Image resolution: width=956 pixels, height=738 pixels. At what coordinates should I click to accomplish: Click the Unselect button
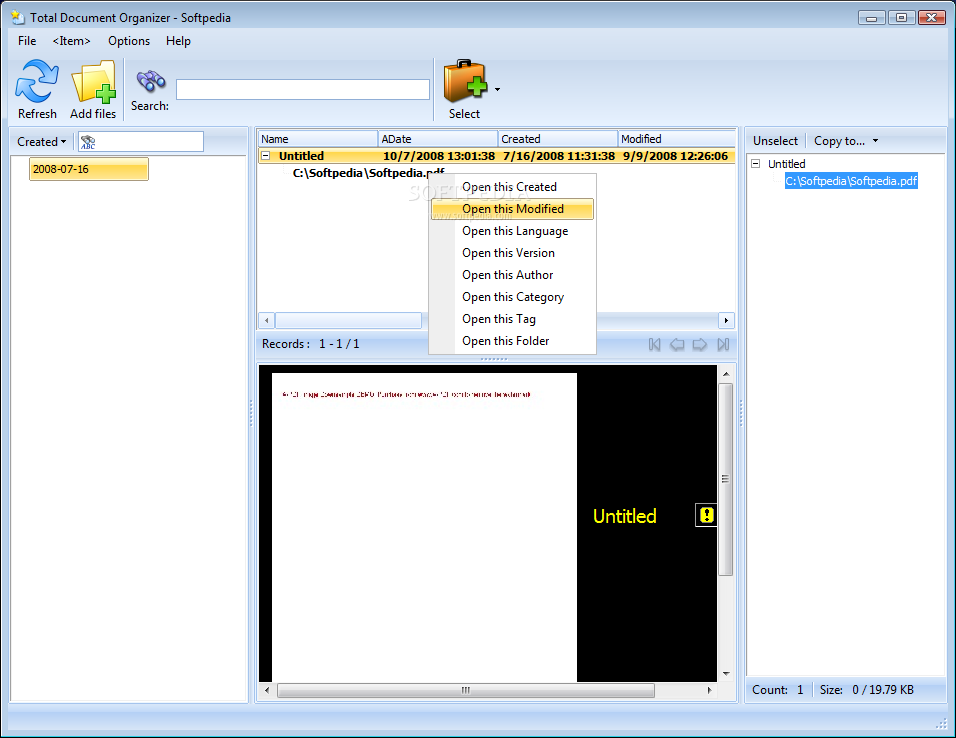775,141
